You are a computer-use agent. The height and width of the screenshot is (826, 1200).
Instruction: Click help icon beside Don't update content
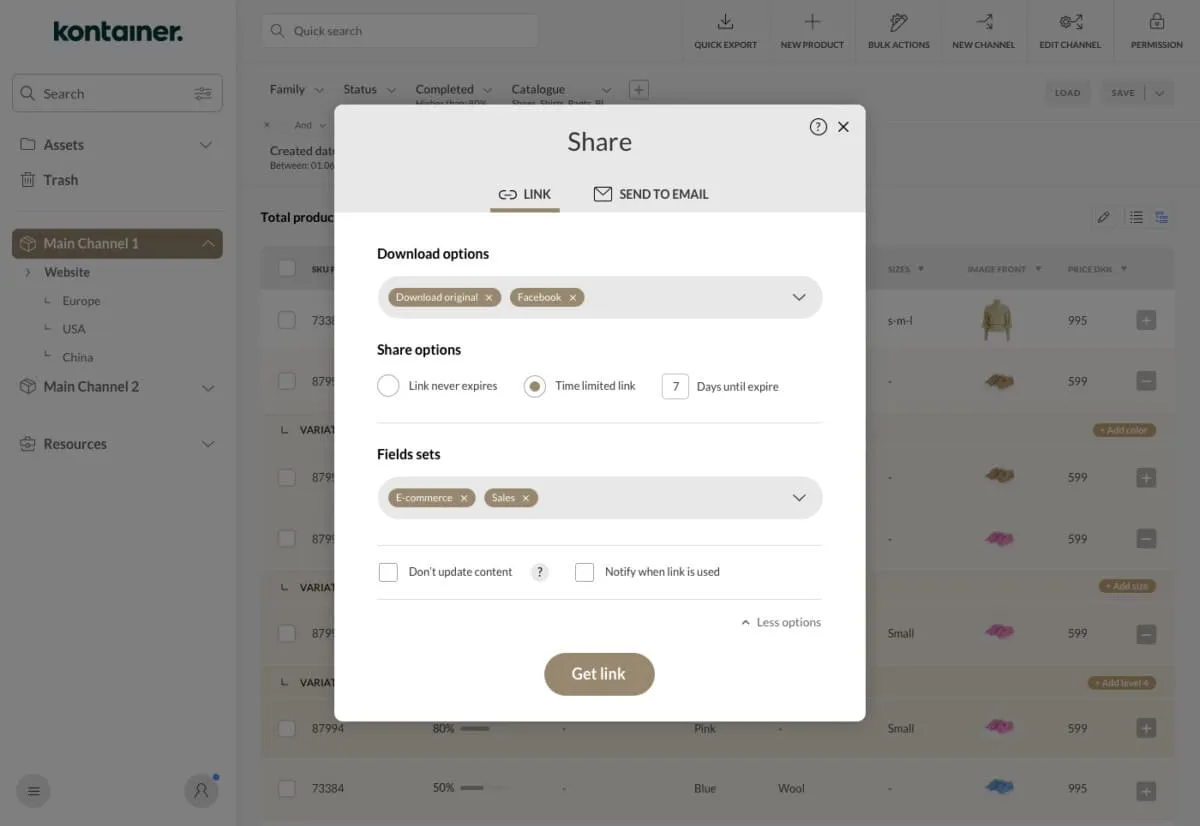click(540, 572)
